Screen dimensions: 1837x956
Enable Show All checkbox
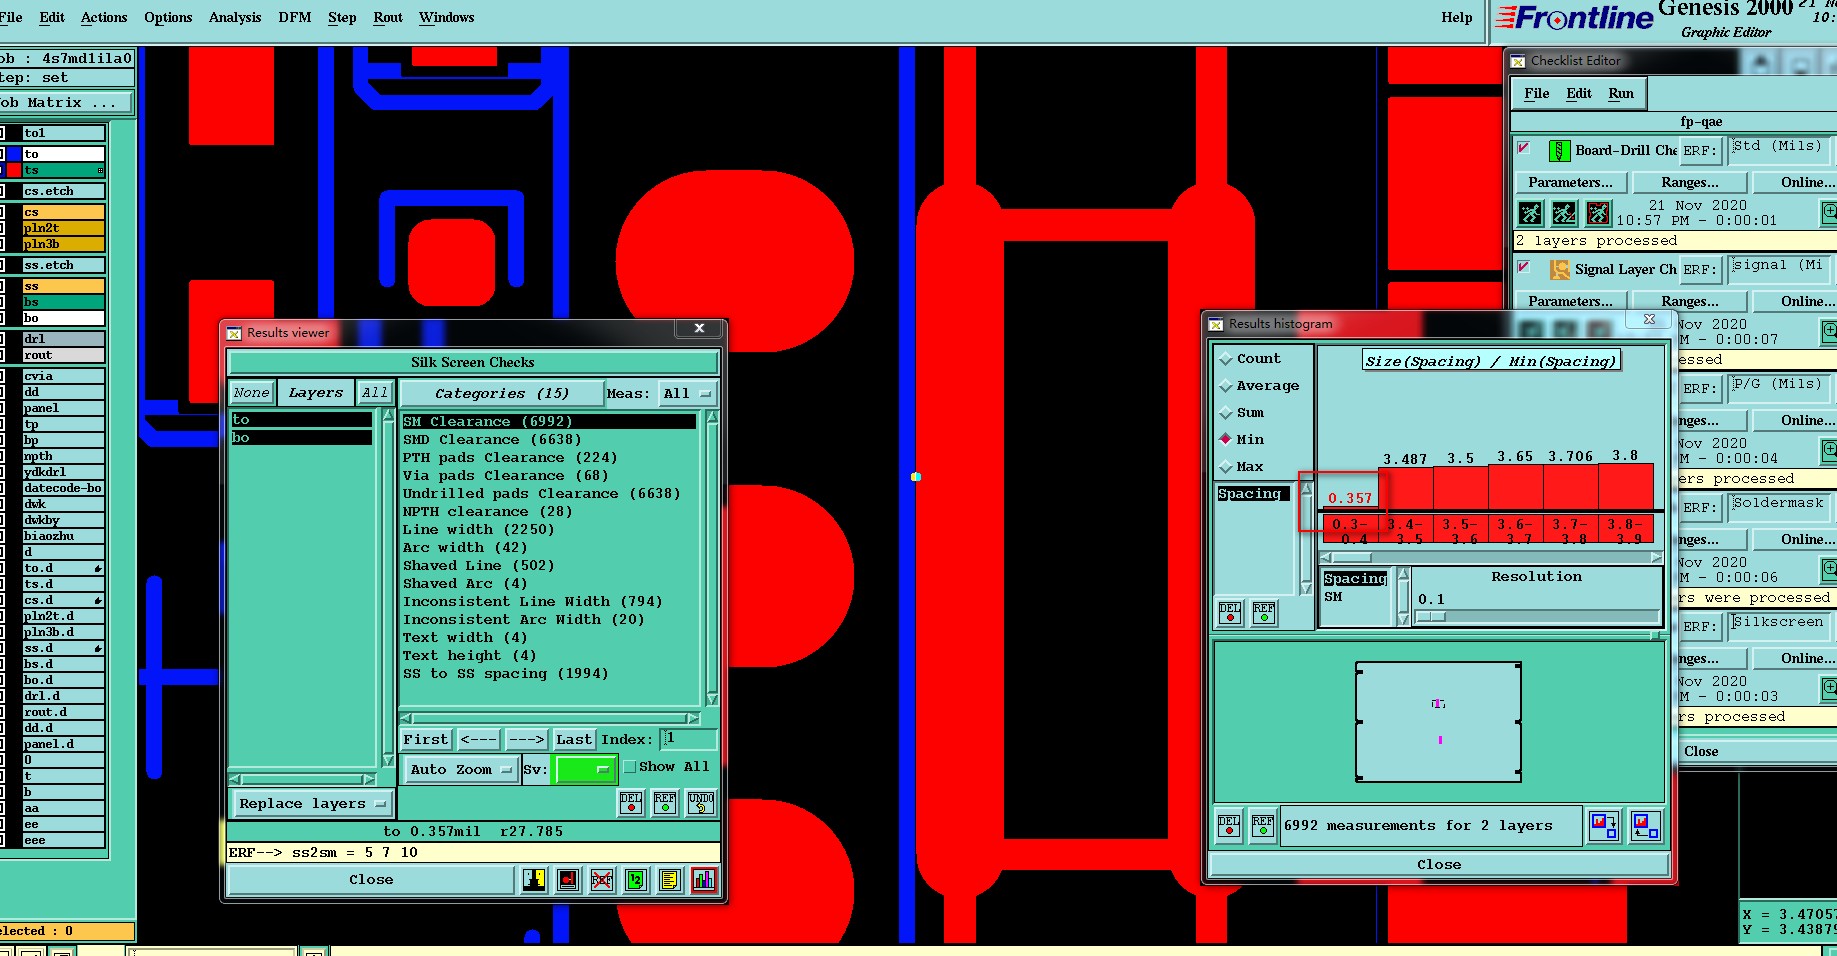pyautogui.click(x=630, y=767)
